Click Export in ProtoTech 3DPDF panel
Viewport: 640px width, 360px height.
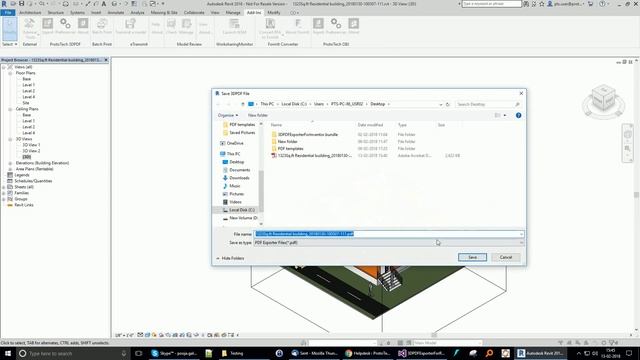pyautogui.click(x=48, y=26)
